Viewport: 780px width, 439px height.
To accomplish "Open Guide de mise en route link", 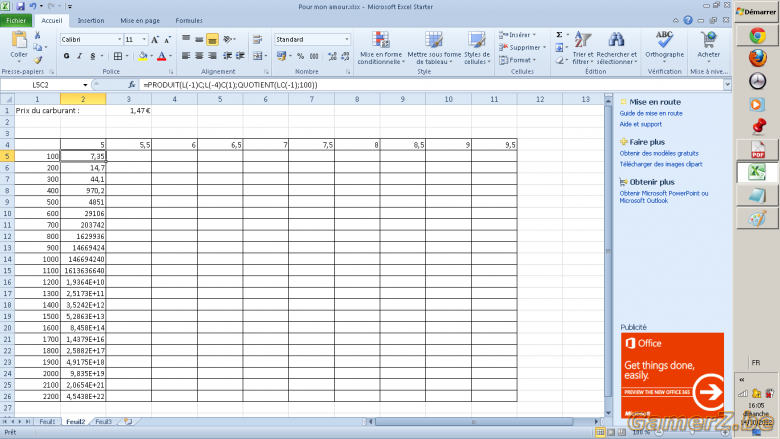I will [651, 113].
